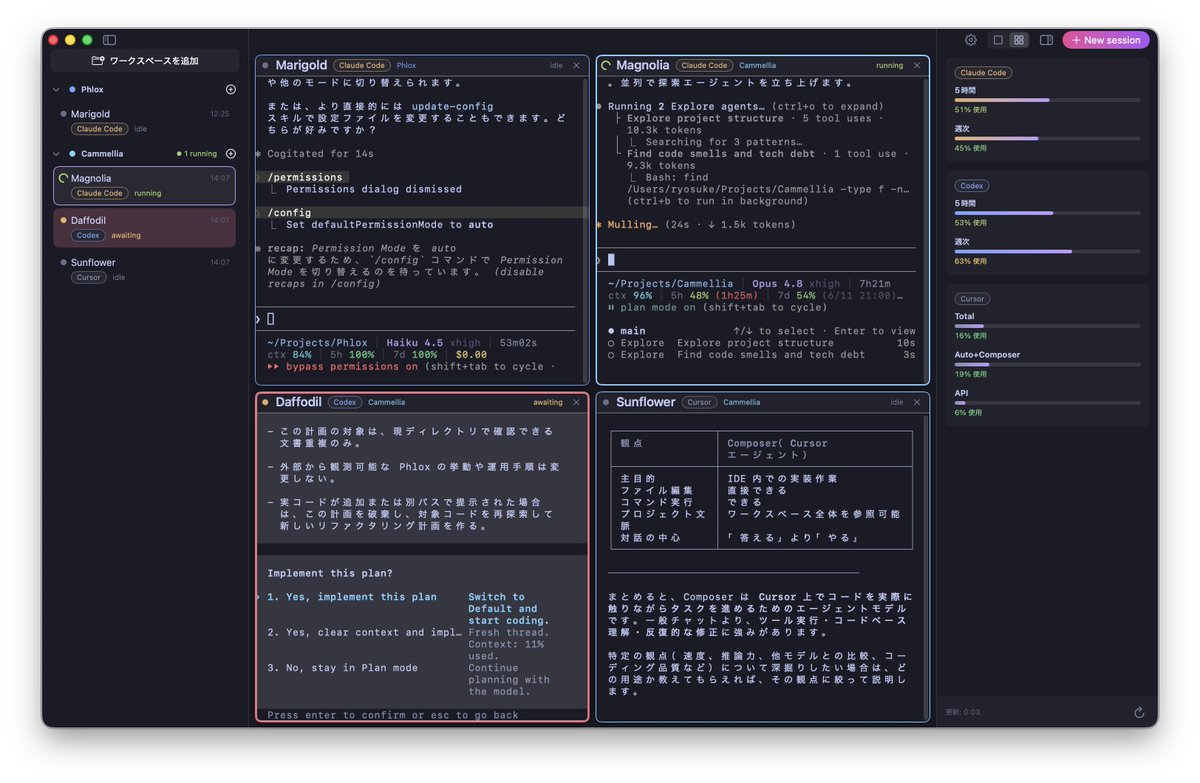This screenshot has height=783, width=1200.
Task: Select Sunflower session in sidebar
Action: pyautogui.click(x=145, y=269)
